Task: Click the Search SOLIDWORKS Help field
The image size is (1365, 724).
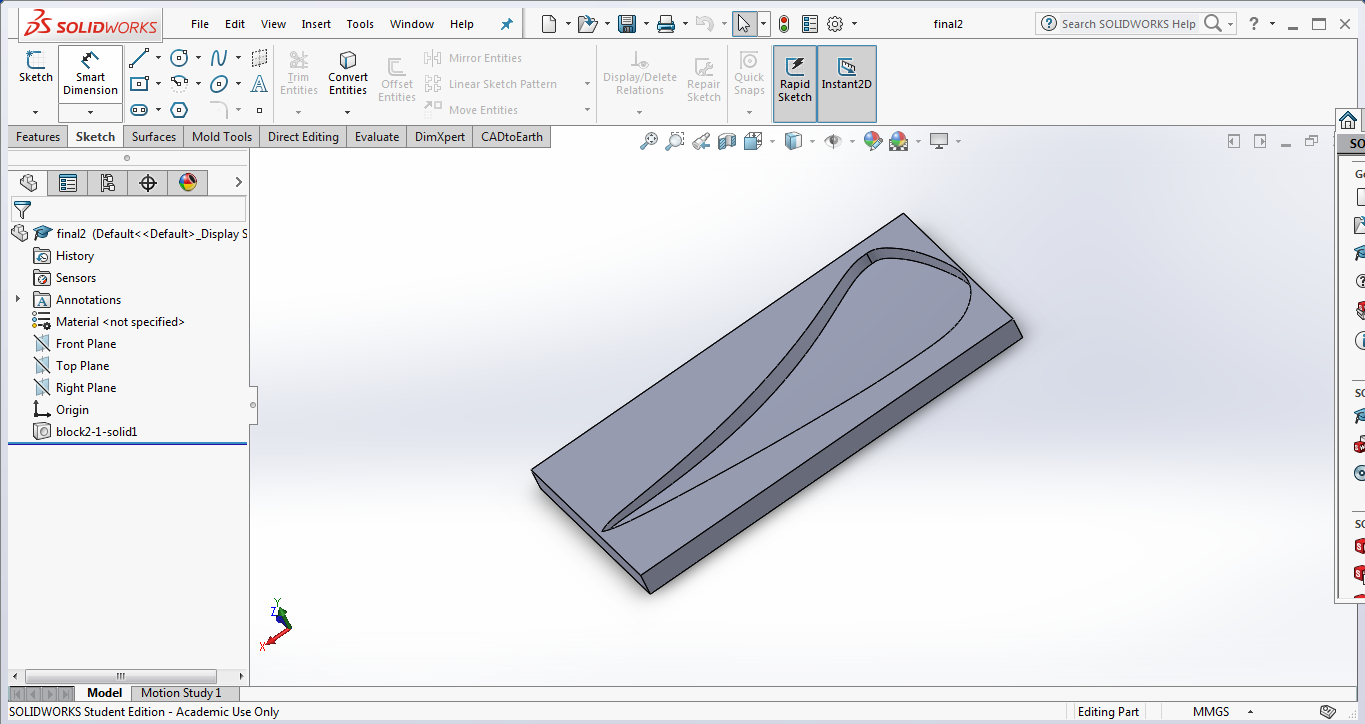Action: [x=1129, y=24]
